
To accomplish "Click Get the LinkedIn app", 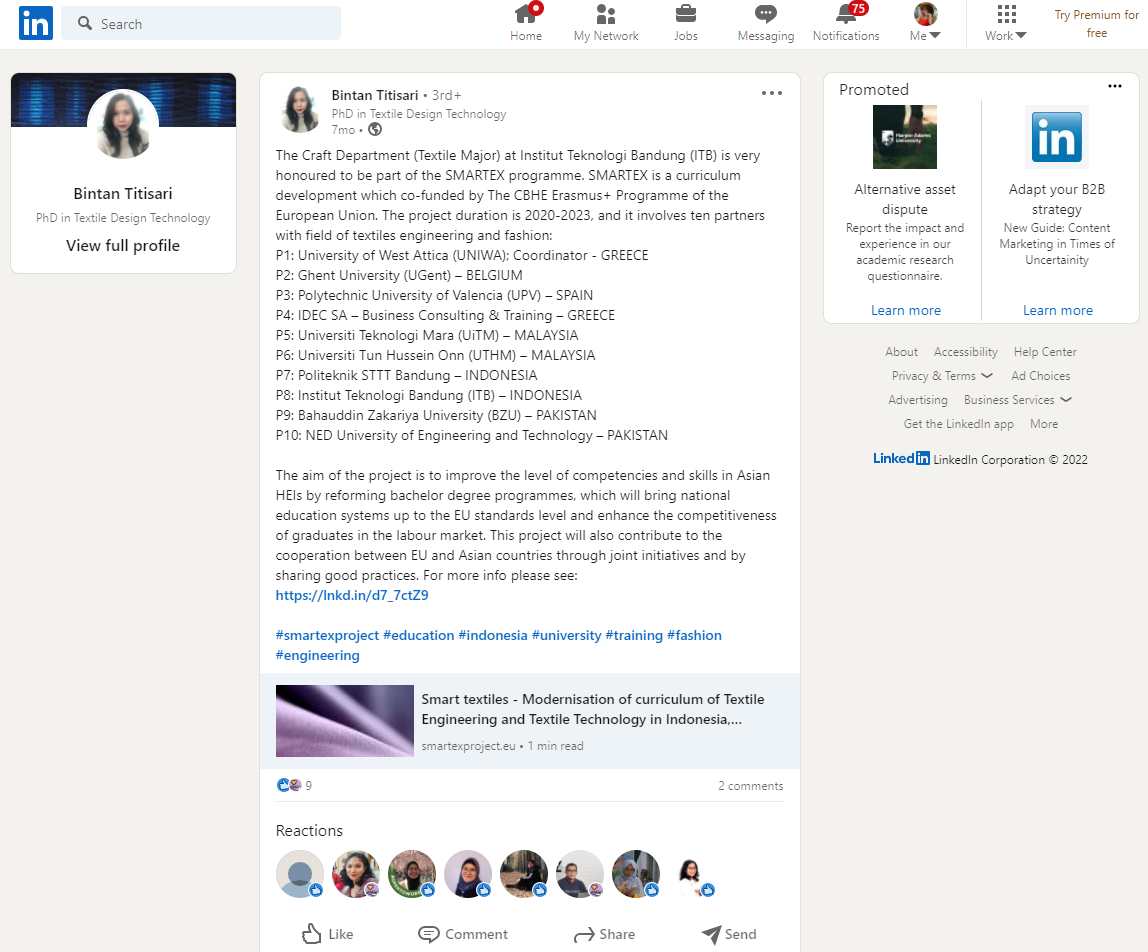I will 958,424.
